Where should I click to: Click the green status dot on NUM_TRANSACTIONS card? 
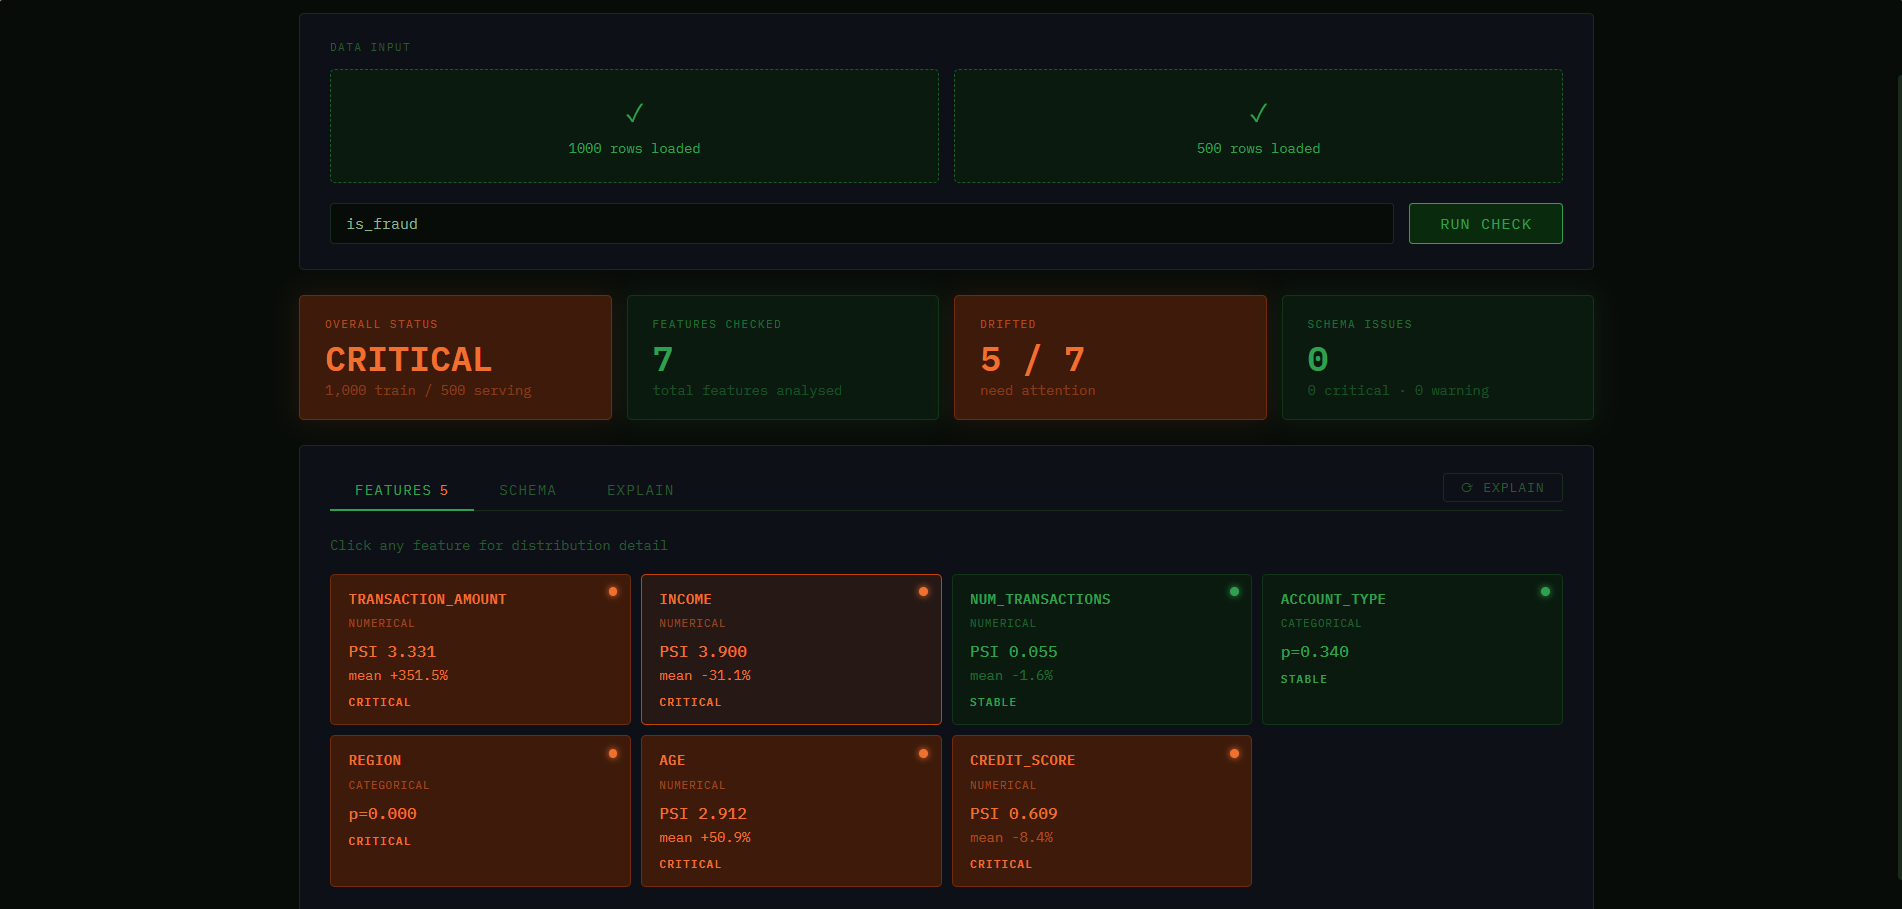[x=1234, y=591]
